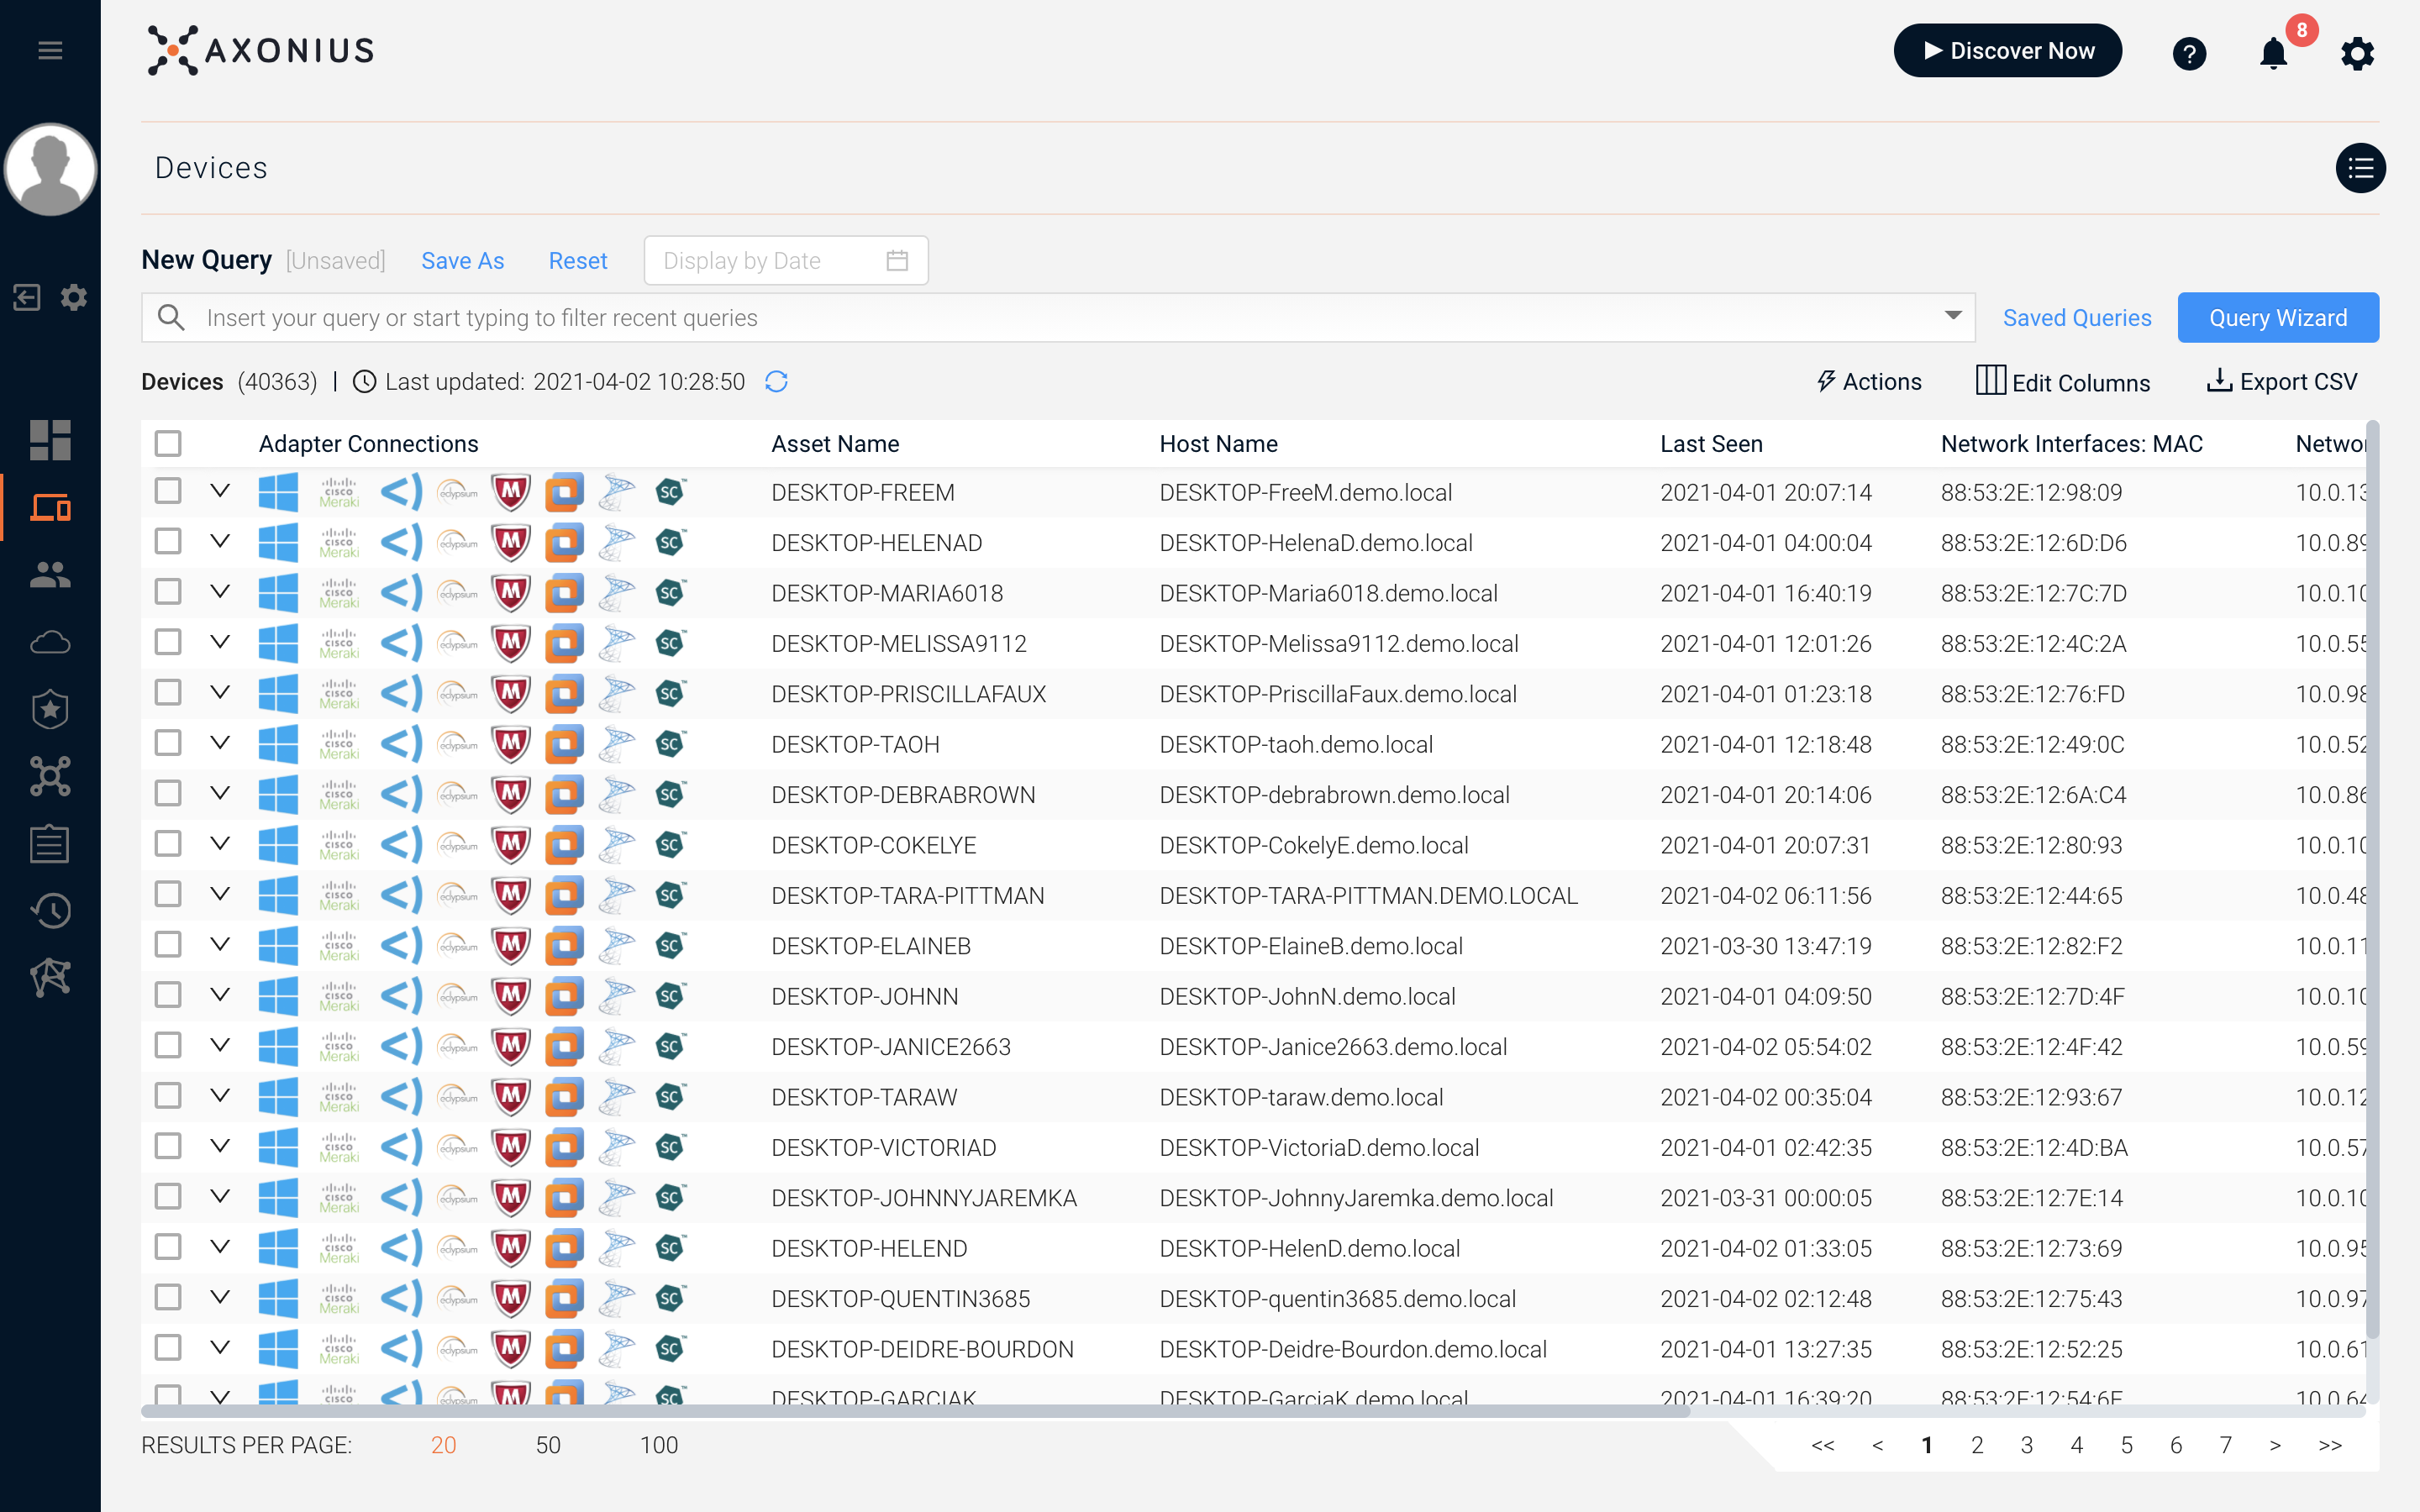Open notifications via the bell icon

click(x=2273, y=55)
